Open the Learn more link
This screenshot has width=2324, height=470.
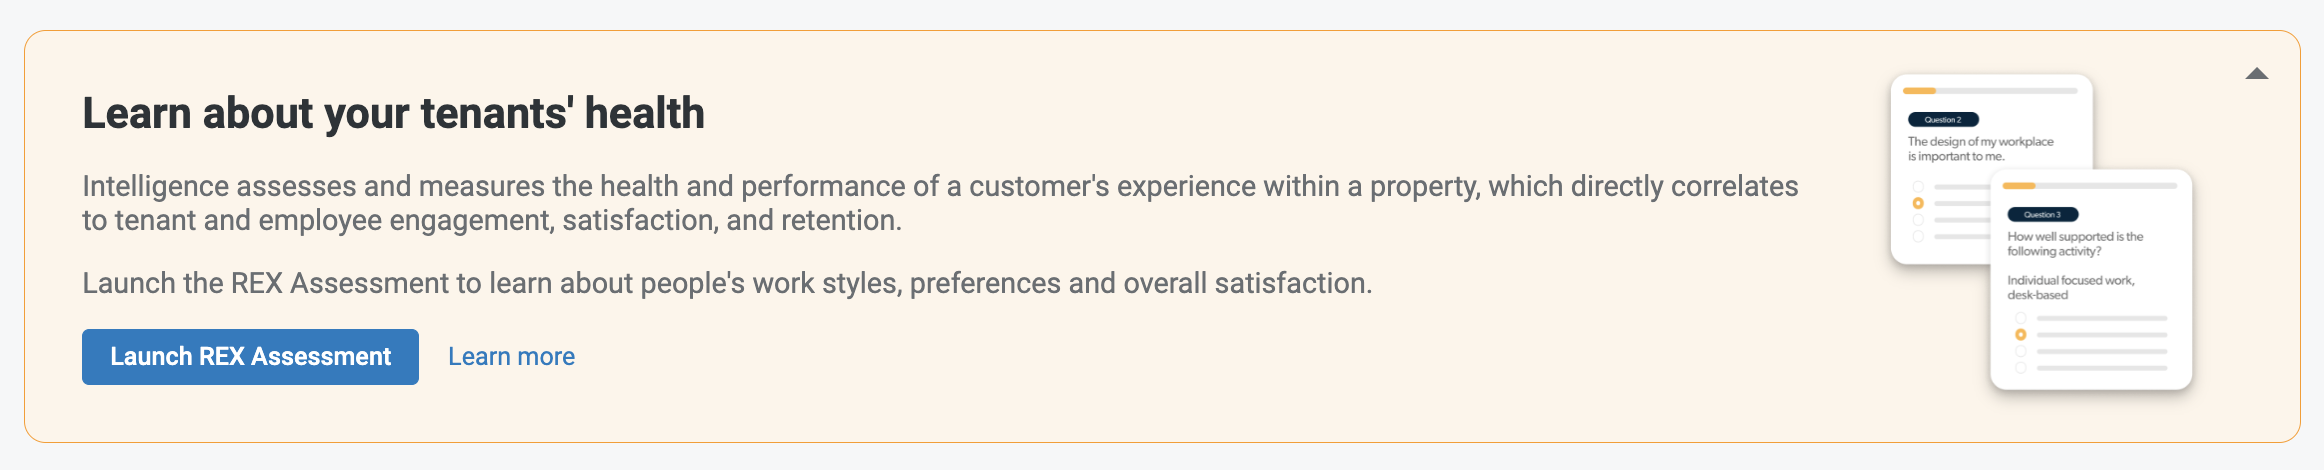click(511, 357)
